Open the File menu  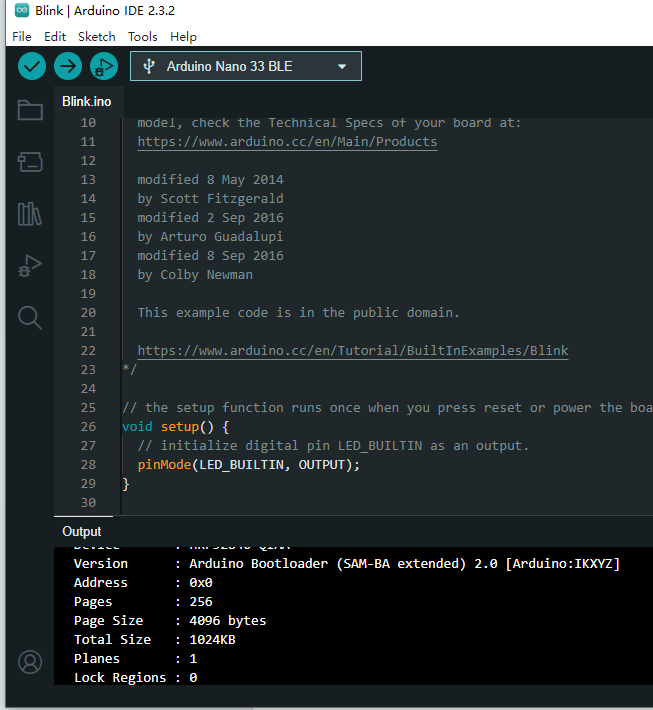22,36
